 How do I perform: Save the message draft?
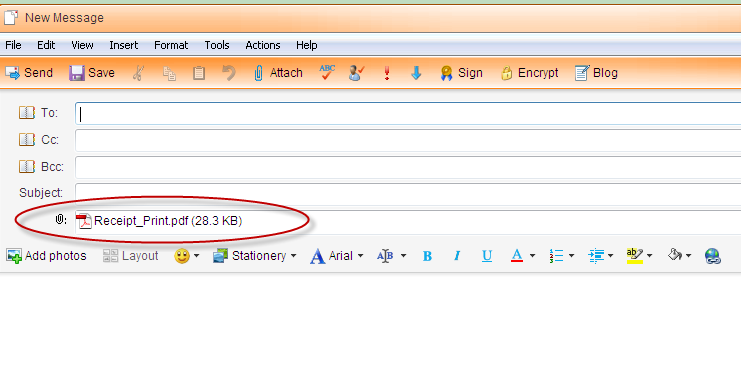click(92, 73)
